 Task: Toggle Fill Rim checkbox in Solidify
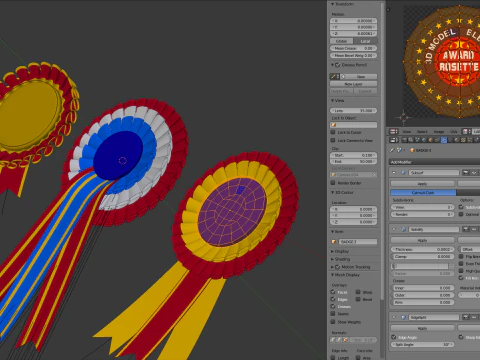coord(461,278)
